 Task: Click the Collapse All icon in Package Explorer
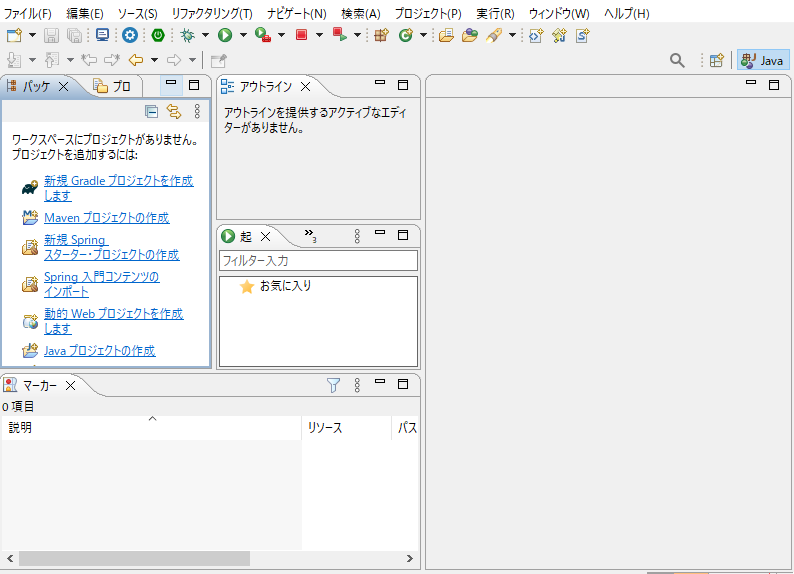click(x=151, y=112)
